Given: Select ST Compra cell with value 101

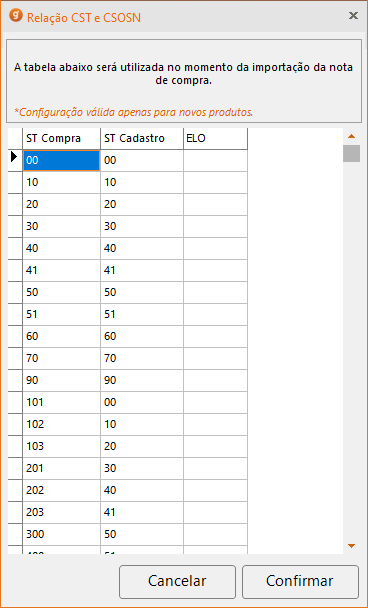Looking at the screenshot, I should 62,402.
